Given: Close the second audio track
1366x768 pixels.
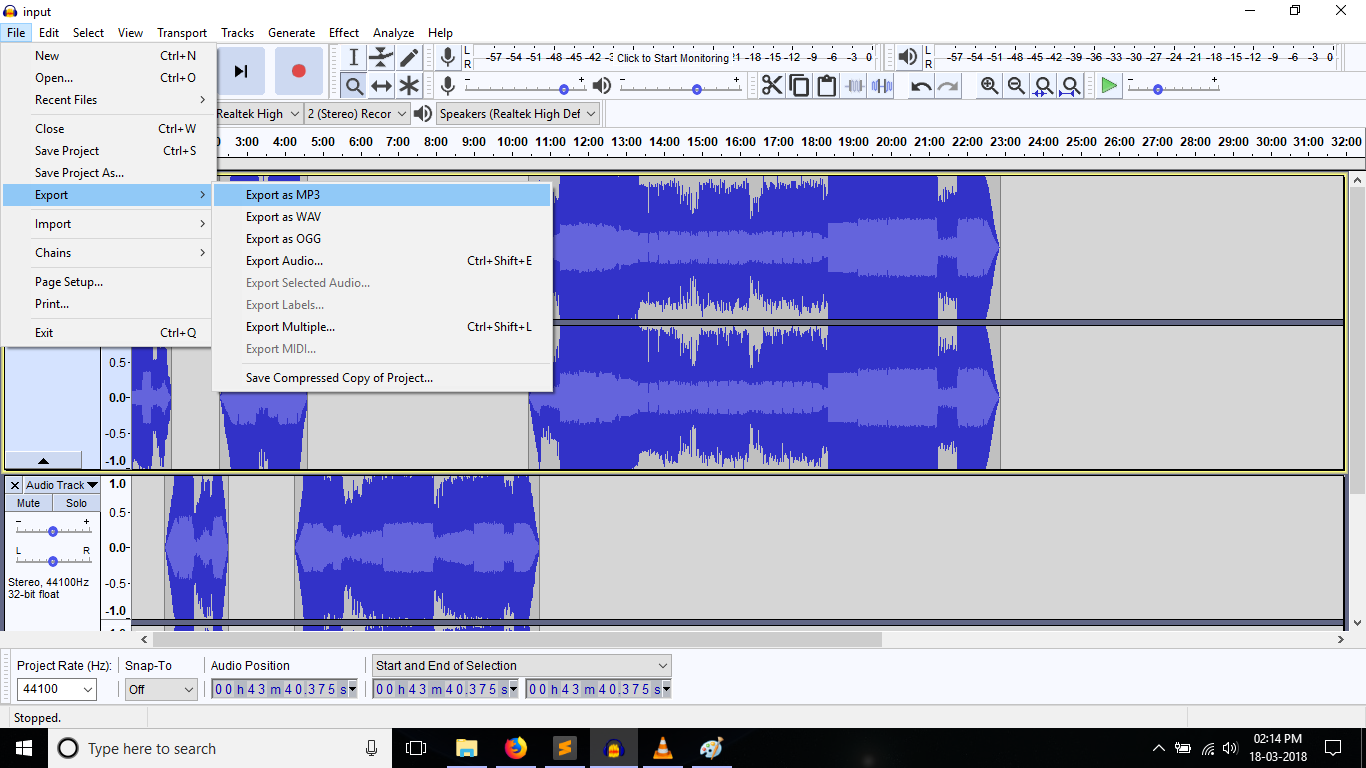Looking at the screenshot, I should pyautogui.click(x=14, y=485).
